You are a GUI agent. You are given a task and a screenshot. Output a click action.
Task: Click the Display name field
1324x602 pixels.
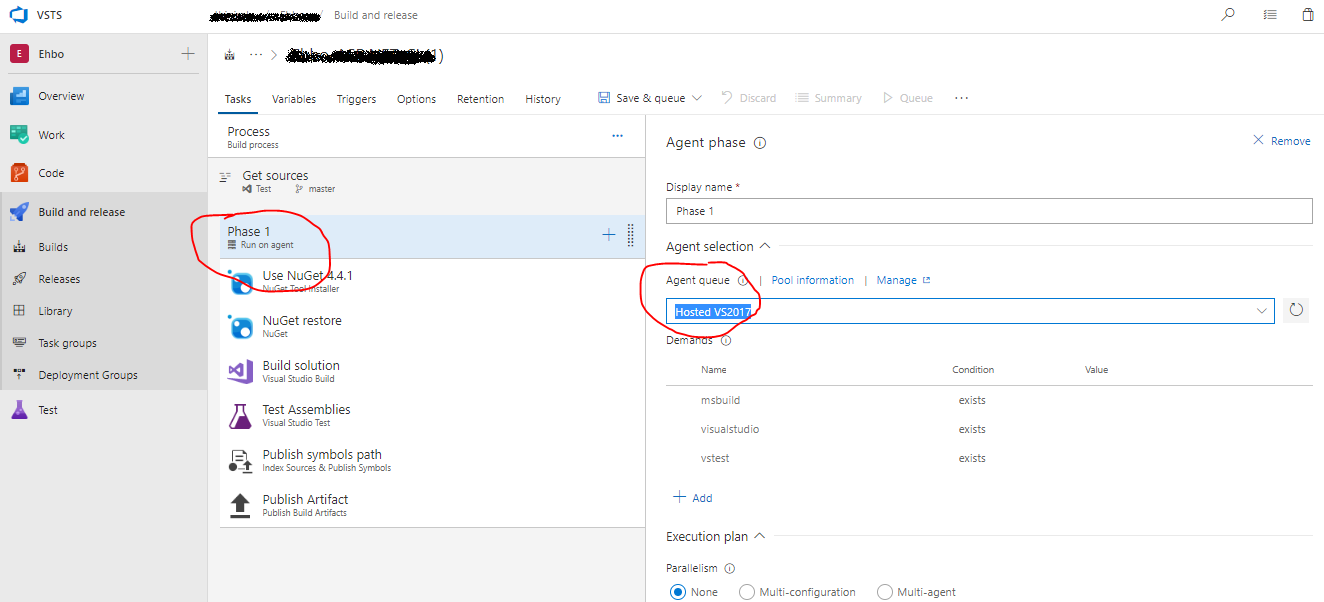pyautogui.click(x=989, y=211)
